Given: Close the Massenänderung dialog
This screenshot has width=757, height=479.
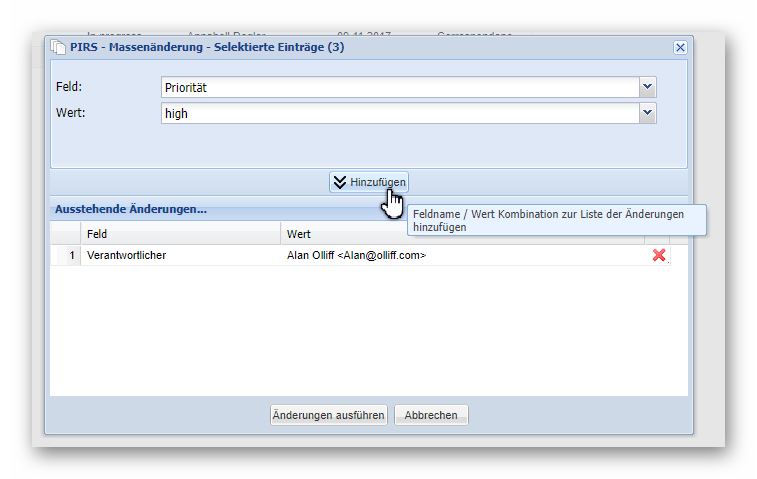Looking at the screenshot, I should (680, 47).
